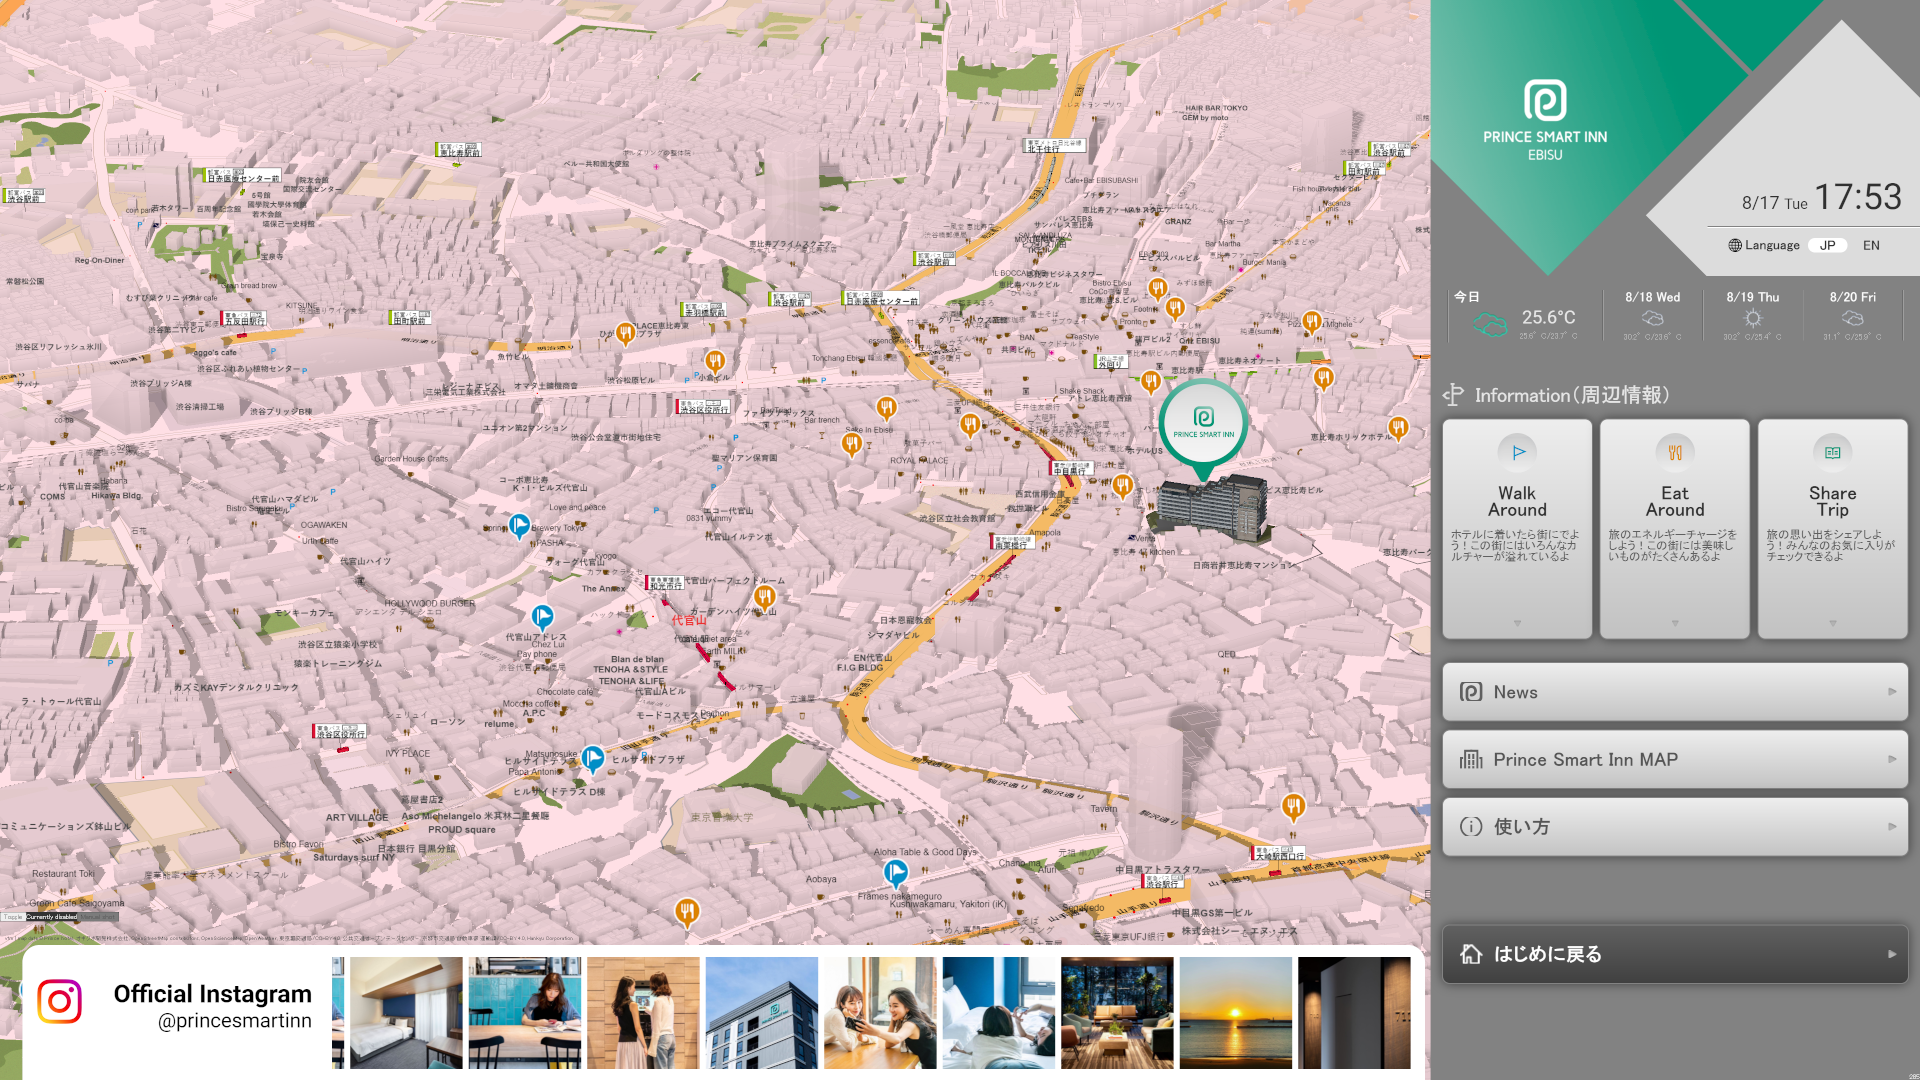Expand the Eat Around card chevron

click(1675, 623)
